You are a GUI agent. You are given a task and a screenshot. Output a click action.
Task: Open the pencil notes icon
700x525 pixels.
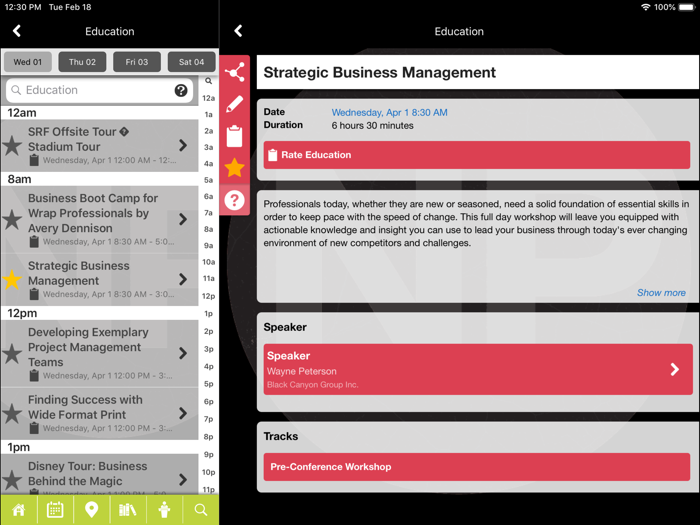[x=234, y=104]
